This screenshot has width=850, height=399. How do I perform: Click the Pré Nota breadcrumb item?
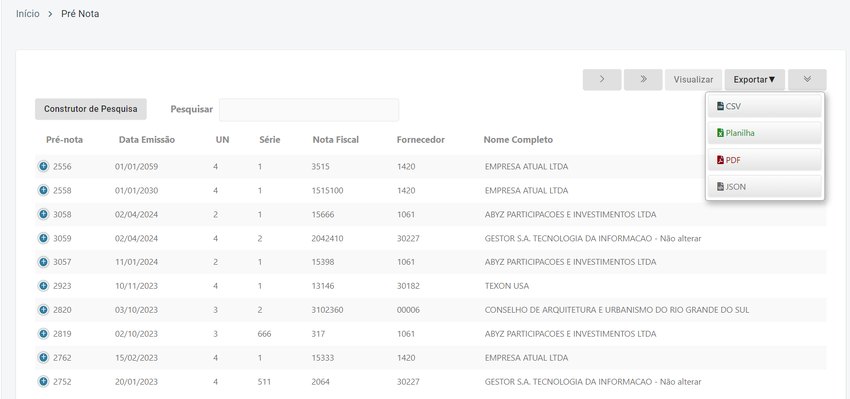coord(80,14)
